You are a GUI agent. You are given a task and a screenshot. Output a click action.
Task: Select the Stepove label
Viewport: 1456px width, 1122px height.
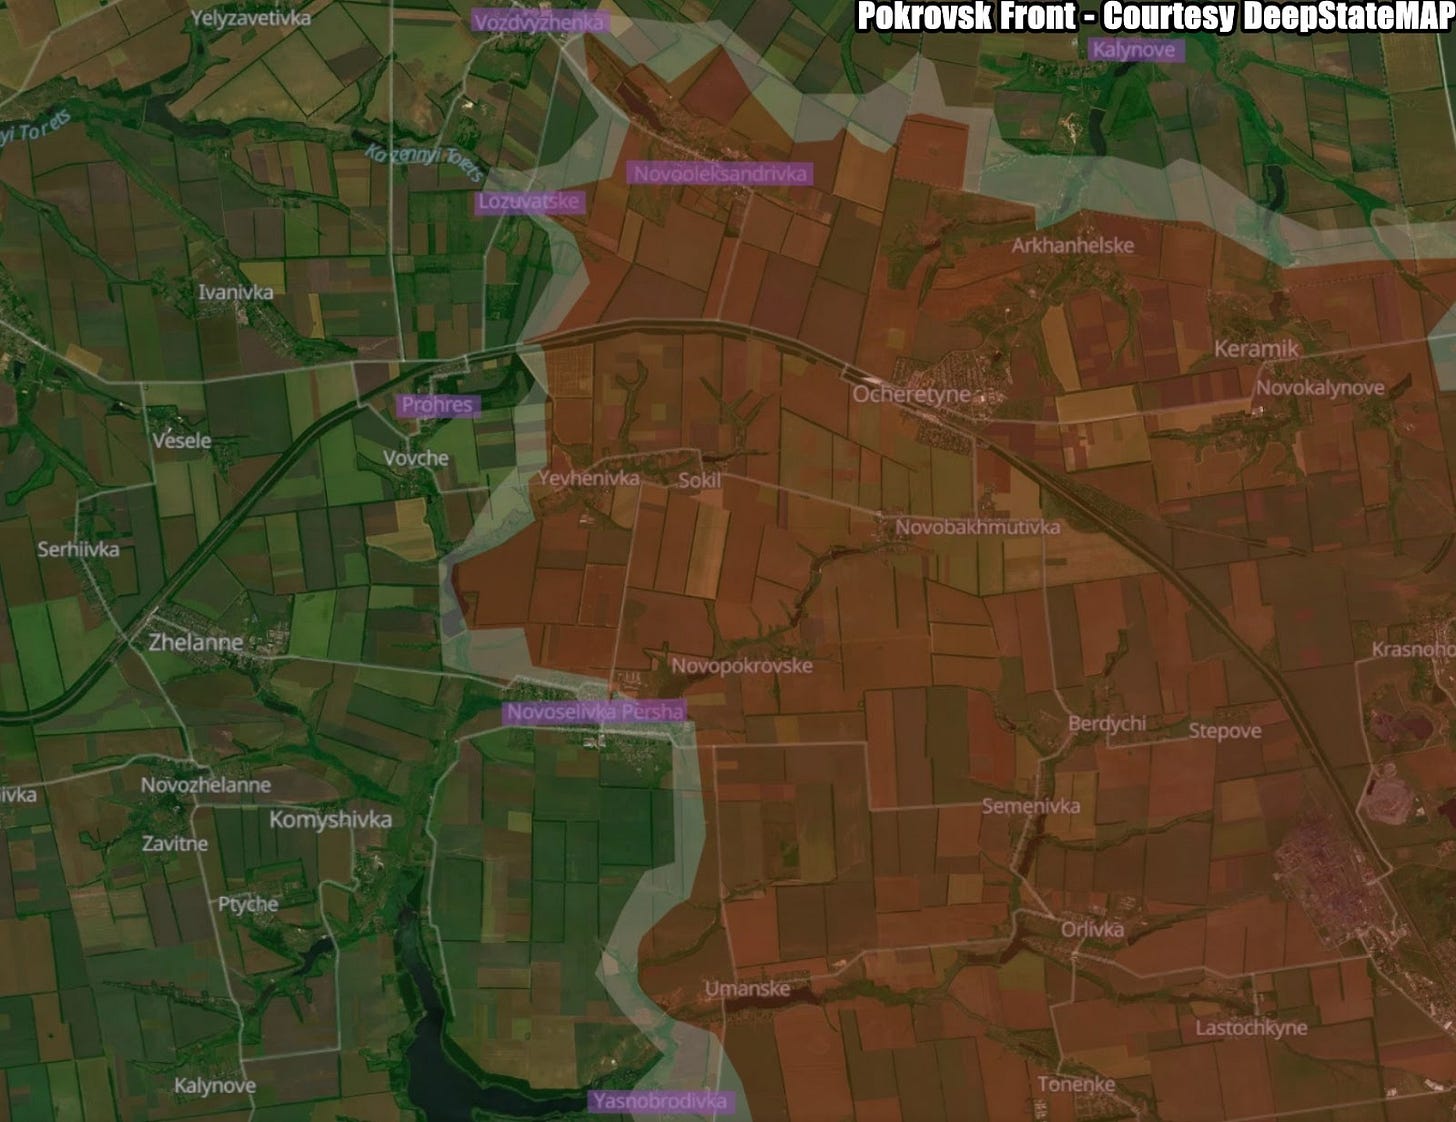[x=1225, y=731]
